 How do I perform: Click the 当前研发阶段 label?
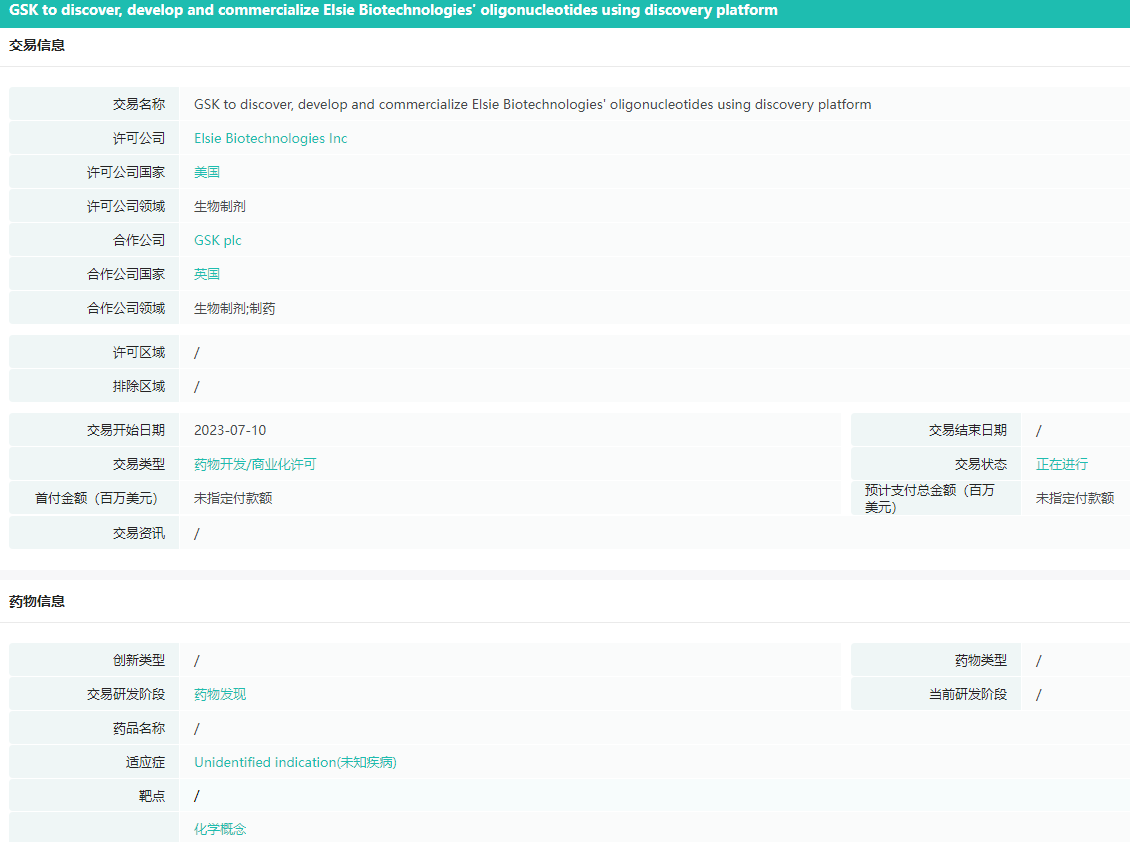coord(967,694)
